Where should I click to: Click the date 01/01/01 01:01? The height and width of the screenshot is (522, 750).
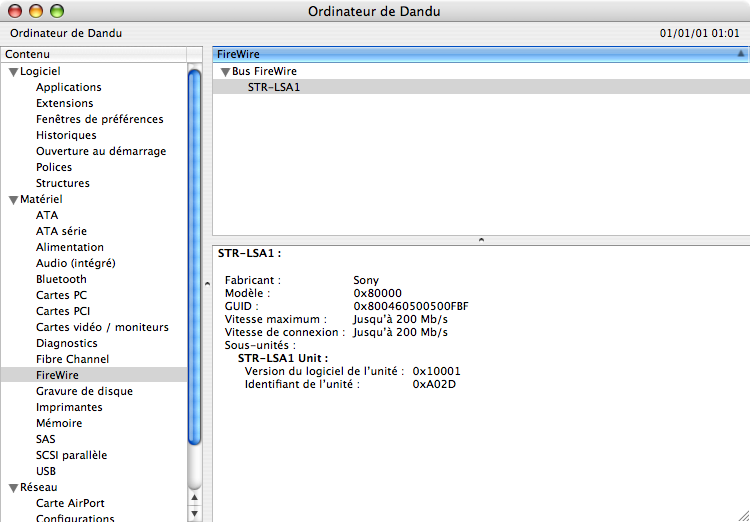pyautogui.click(x=699, y=33)
